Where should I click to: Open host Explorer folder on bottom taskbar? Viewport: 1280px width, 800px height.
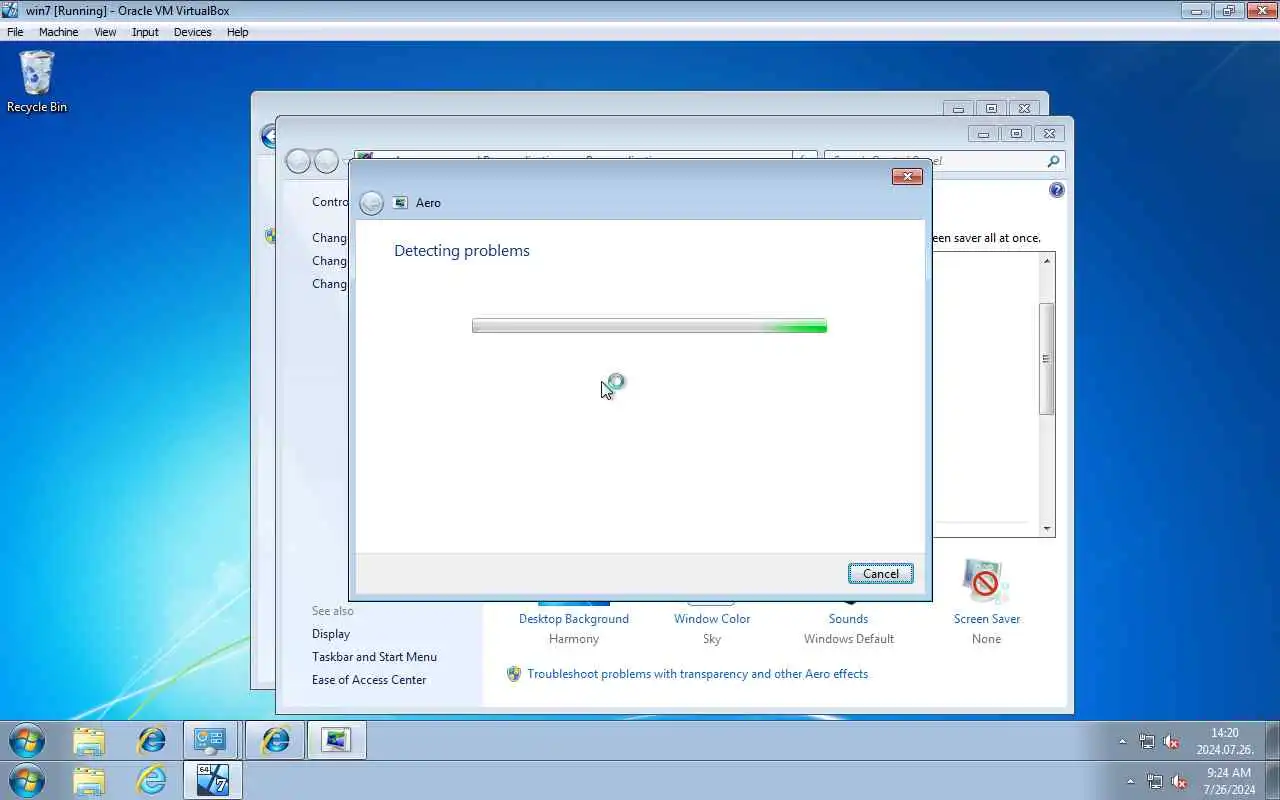pos(89,781)
